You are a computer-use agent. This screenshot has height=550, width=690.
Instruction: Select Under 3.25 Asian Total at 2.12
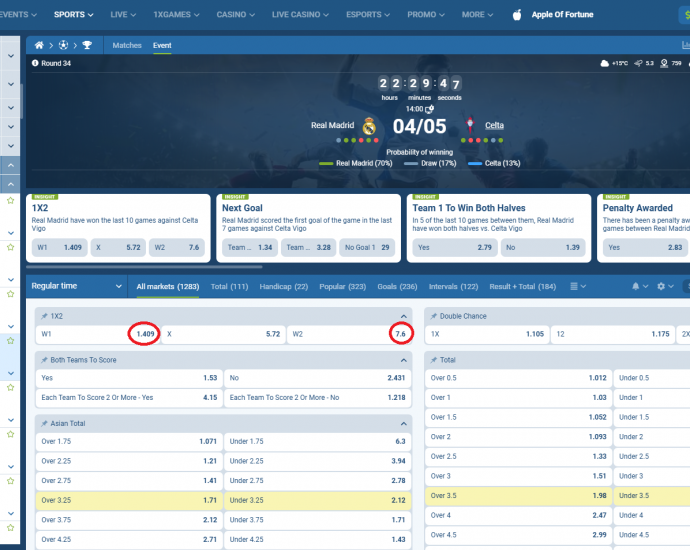point(317,500)
